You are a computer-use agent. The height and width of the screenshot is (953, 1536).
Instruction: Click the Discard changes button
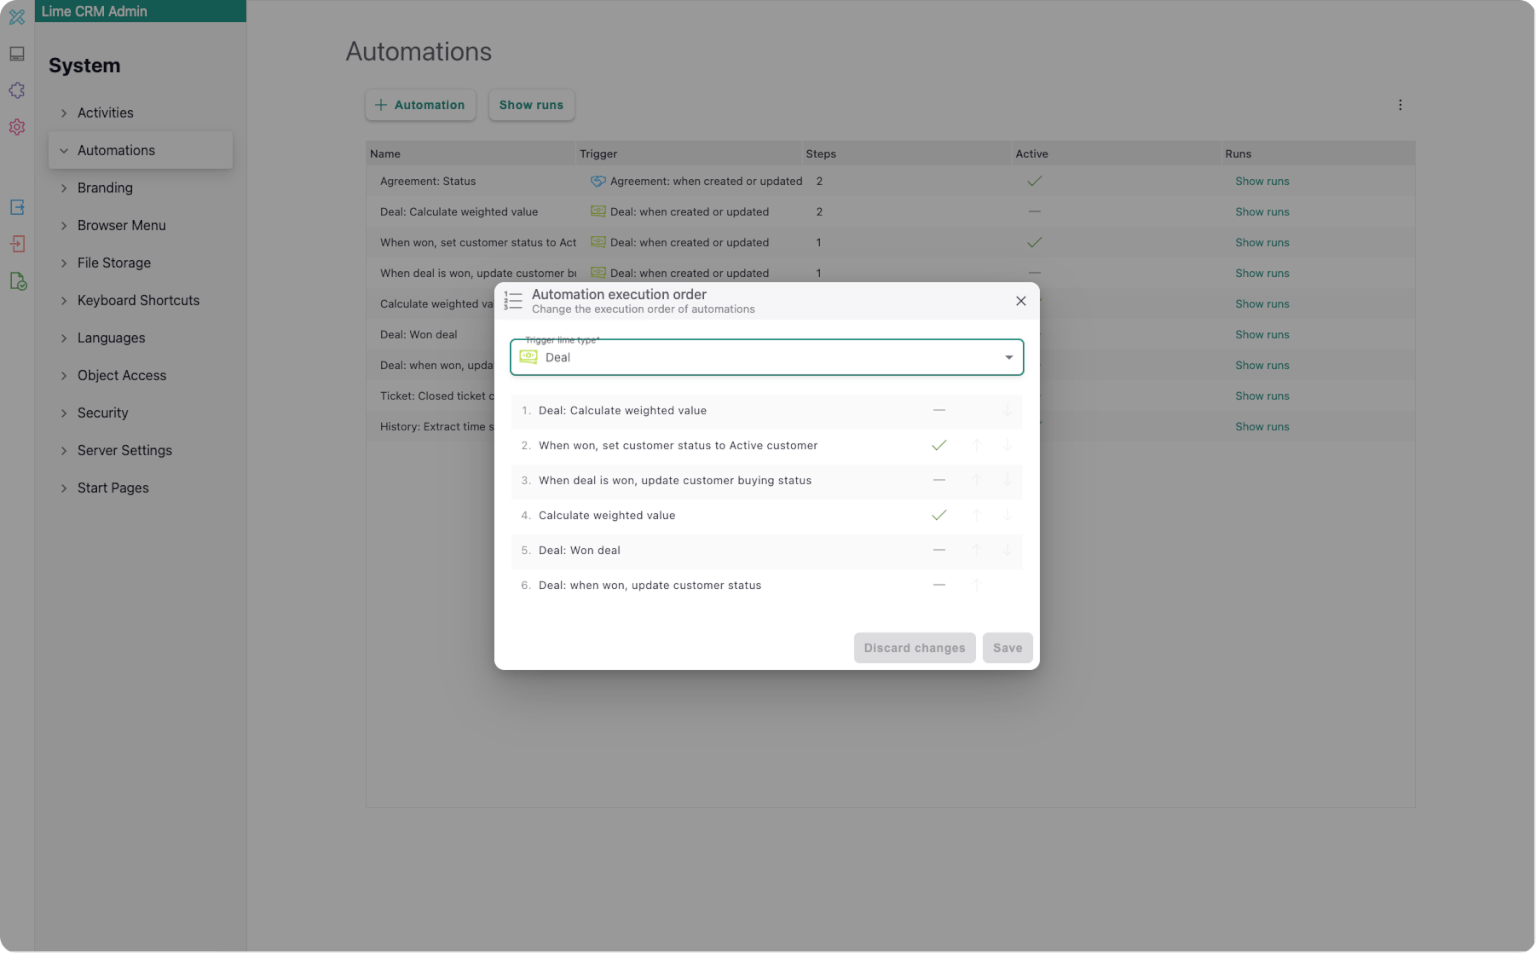(x=913, y=647)
